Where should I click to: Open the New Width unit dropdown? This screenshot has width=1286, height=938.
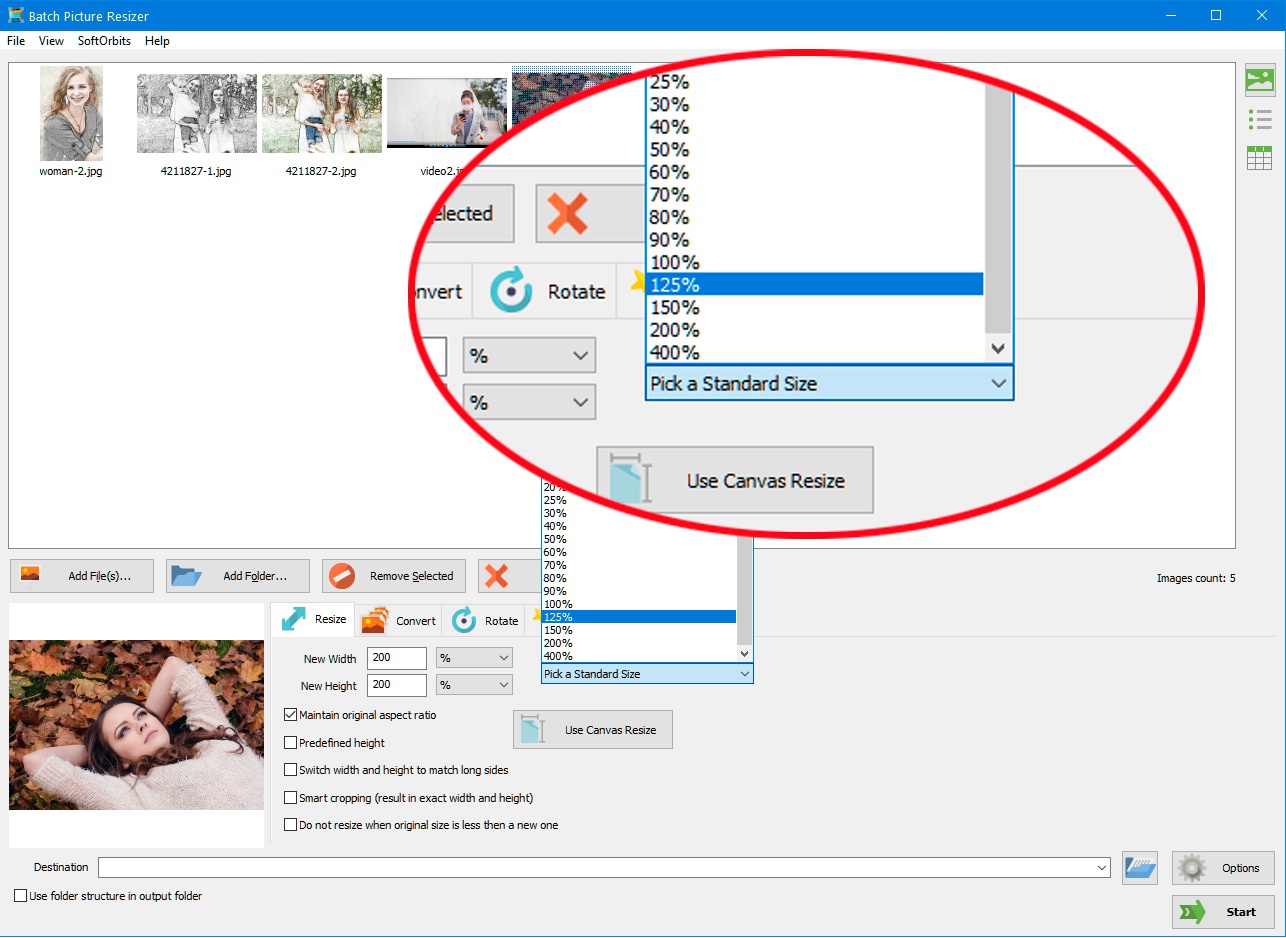(474, 658)
